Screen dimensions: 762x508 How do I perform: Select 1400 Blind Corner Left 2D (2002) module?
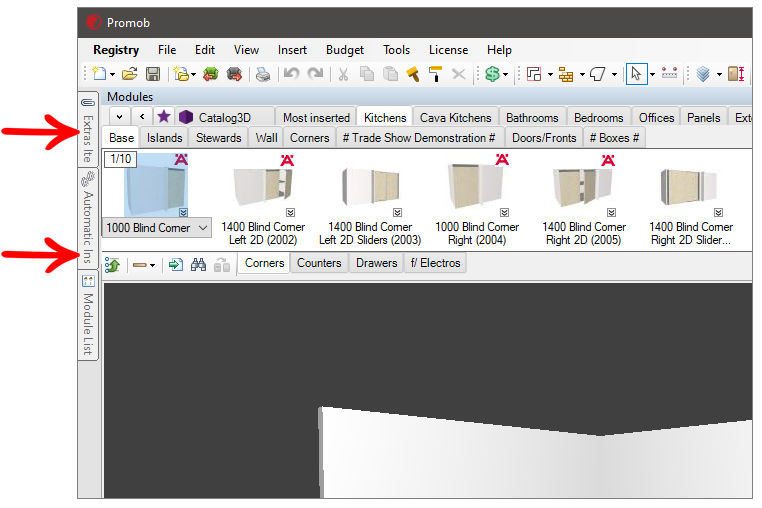pos(263,199)
